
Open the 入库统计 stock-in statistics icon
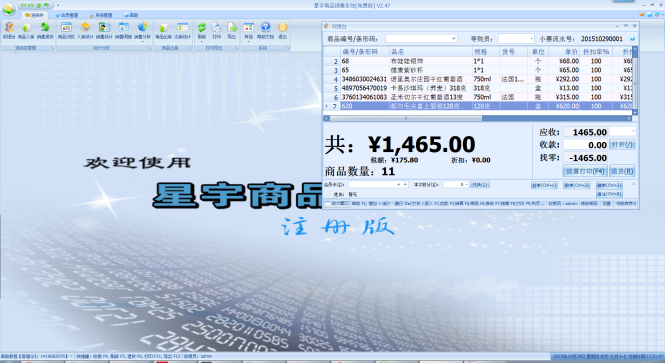point(85,31)
